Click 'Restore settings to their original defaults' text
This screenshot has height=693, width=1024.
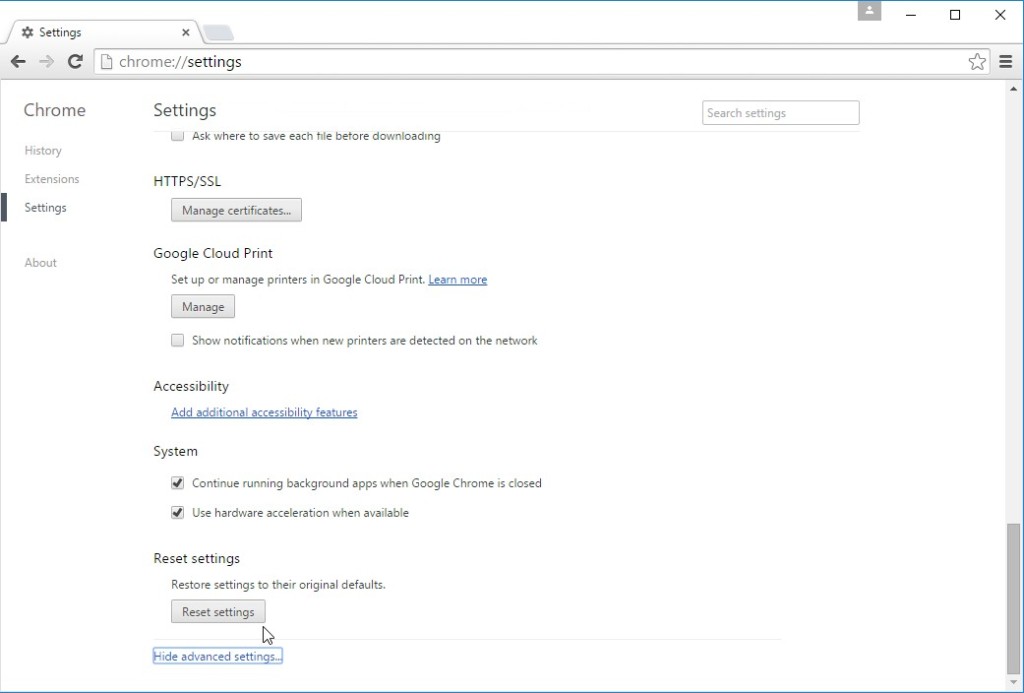point(278,585)
